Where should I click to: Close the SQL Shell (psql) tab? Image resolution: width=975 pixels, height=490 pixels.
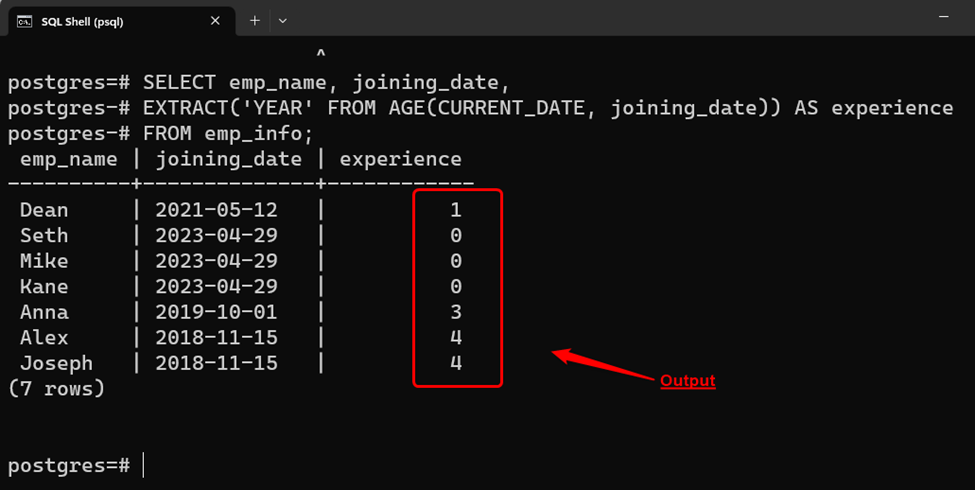tap(215, 21)
